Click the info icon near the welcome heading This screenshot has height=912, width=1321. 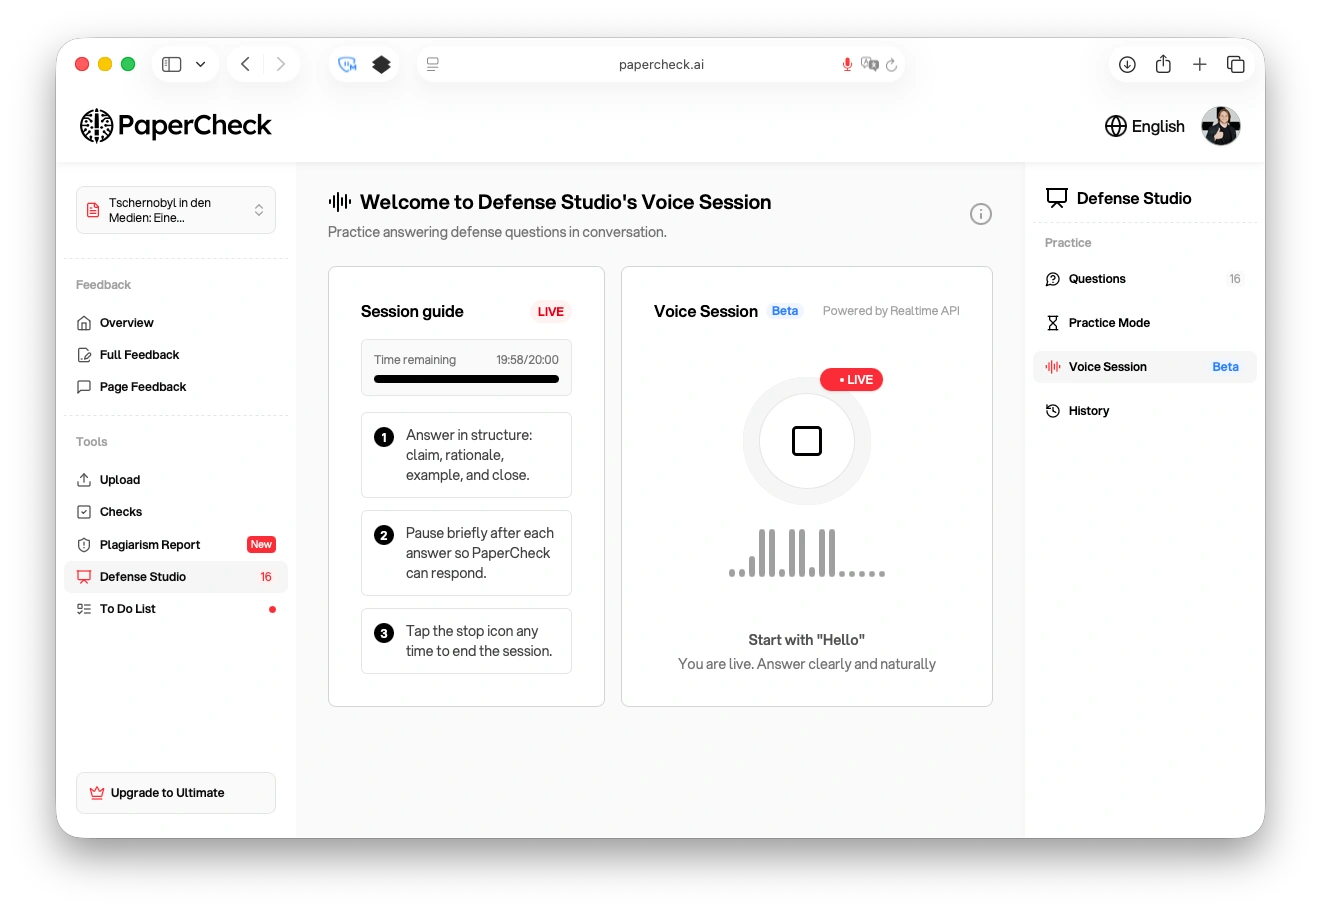coord(980,214)
